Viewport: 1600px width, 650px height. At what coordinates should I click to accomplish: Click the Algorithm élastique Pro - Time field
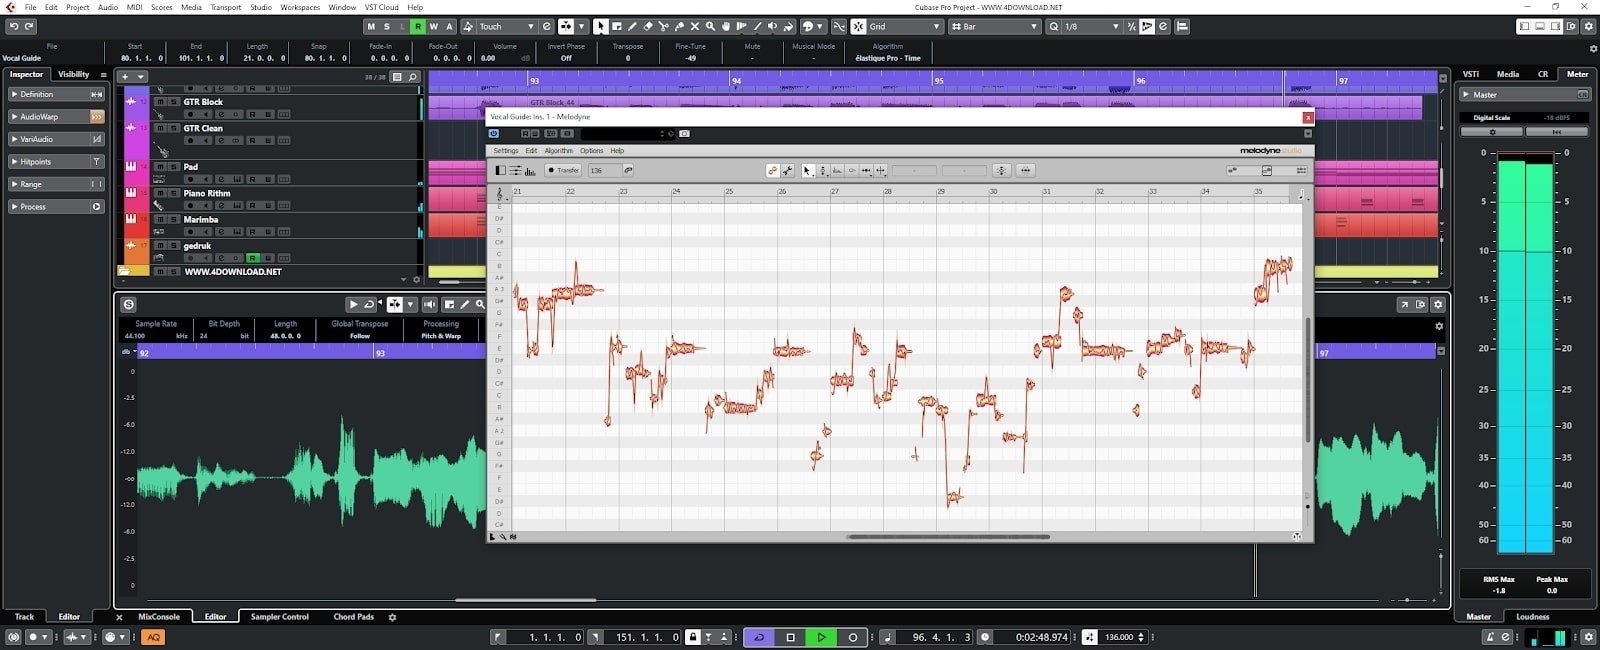click(888, 58)
